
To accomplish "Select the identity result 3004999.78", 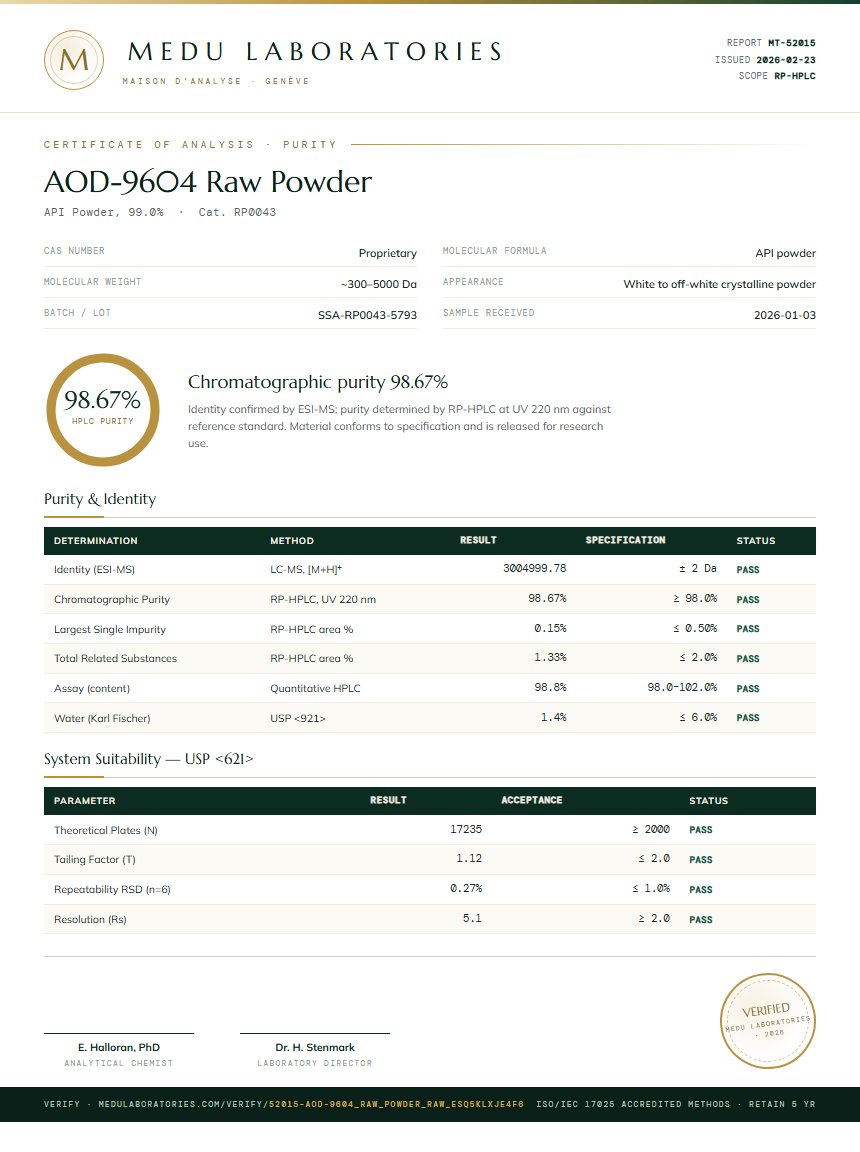I will pyautogui.click(x=535, y=569).
